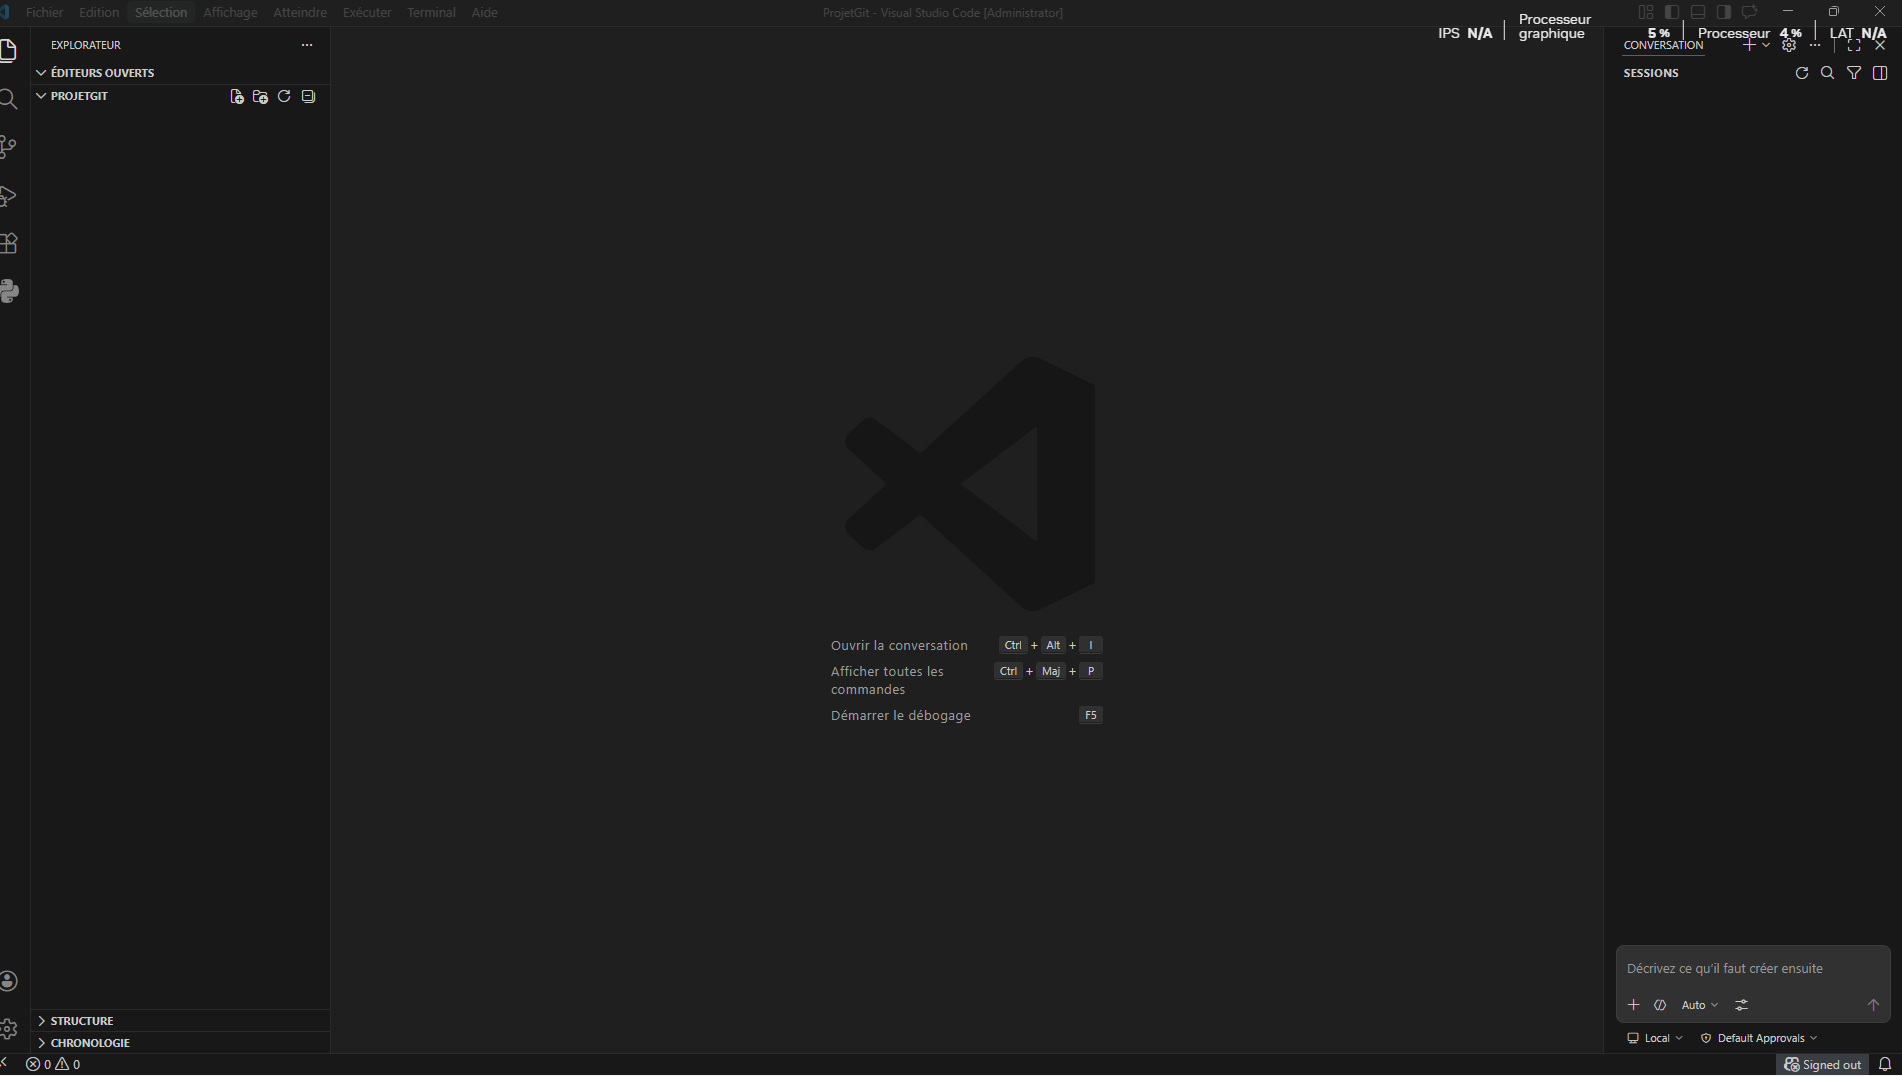This screenshot has height=1076, width=1902.
Task: Toggle the secondary side bar
Action: click(x=1724, y=12)
